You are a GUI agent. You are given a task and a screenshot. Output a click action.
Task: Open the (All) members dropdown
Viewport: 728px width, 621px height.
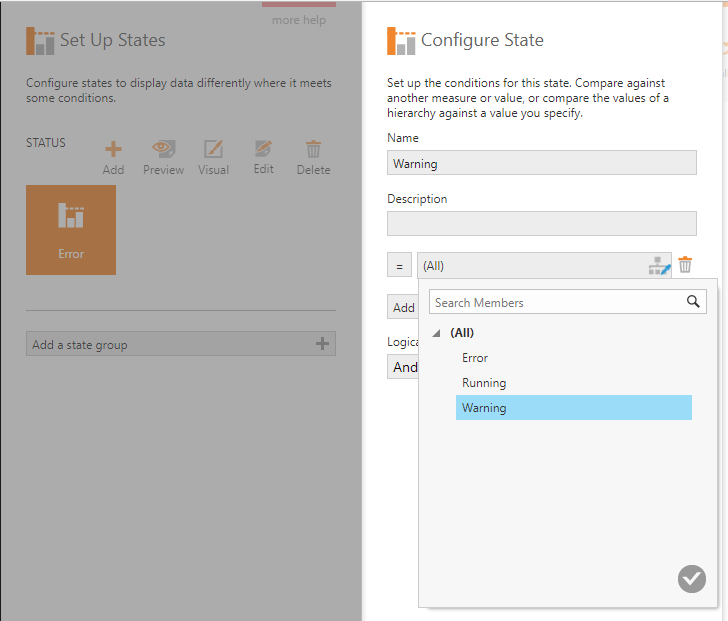pyautogui.click(x=530, y=266)
